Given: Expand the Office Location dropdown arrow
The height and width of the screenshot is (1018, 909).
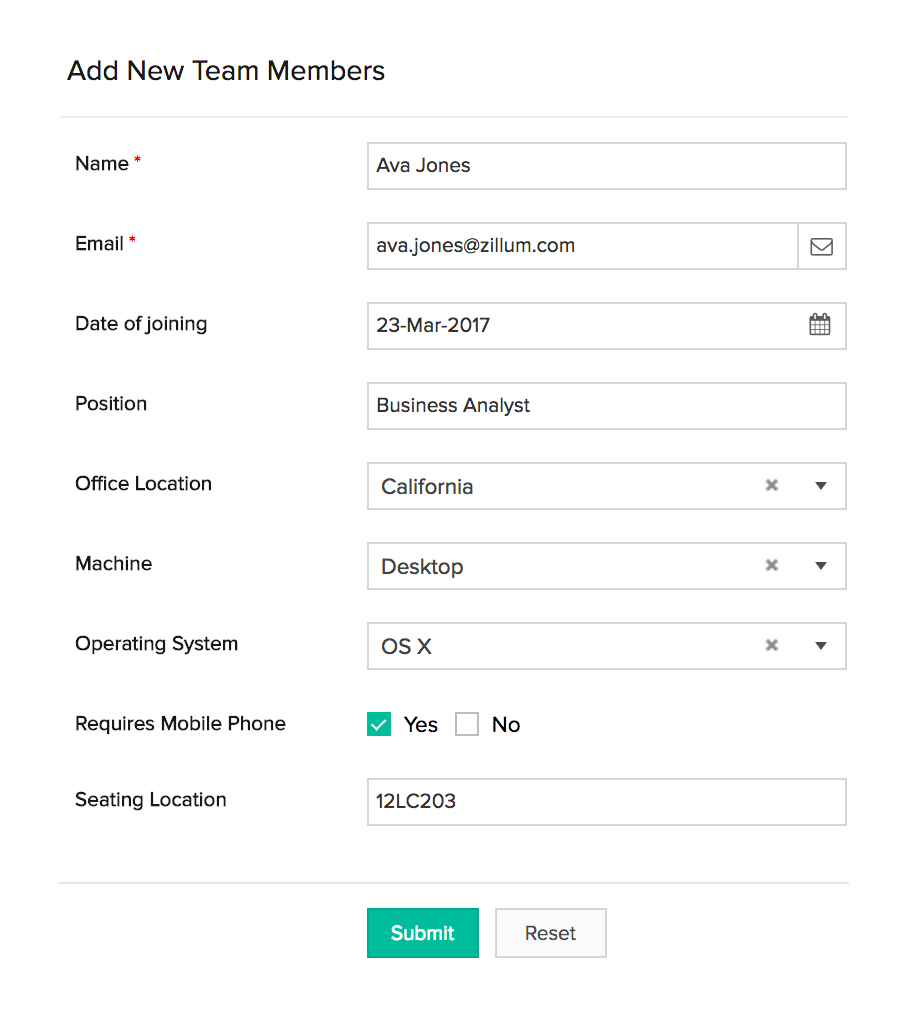Looking at the screenshot, I should [821, 486].
